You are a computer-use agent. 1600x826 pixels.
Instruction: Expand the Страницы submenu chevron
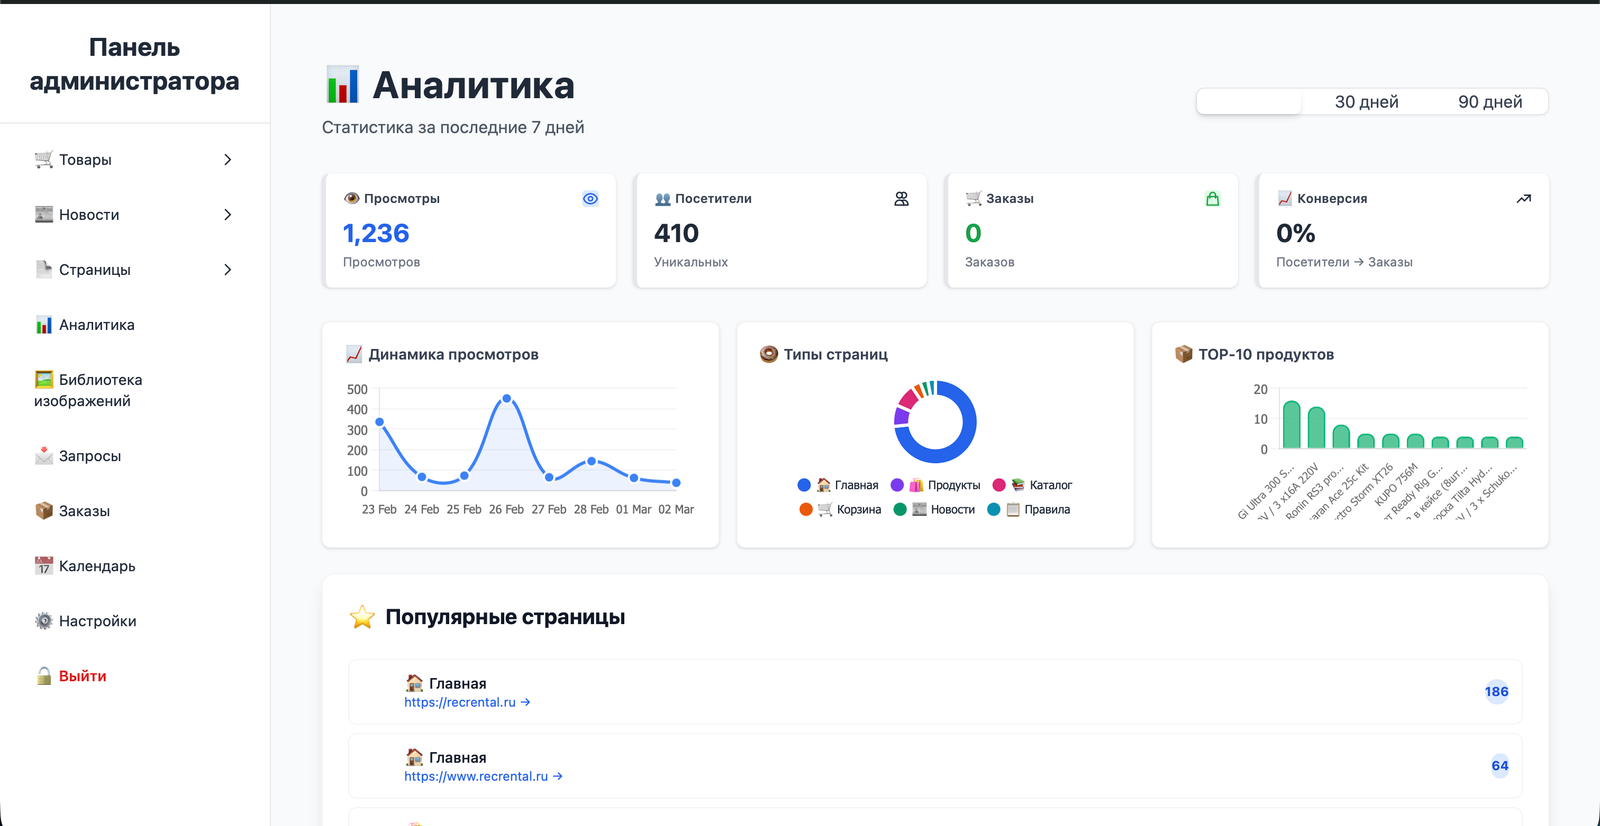pos(228,270)
